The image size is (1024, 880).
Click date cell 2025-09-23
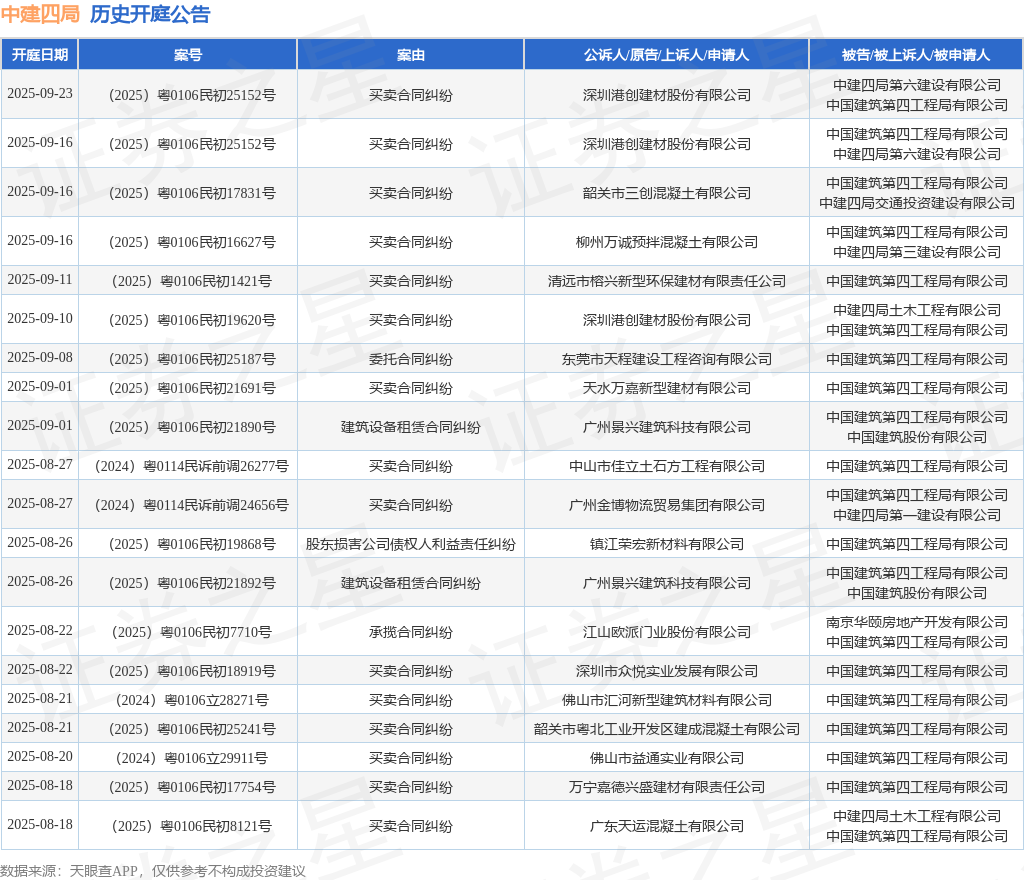coord(40,93)
